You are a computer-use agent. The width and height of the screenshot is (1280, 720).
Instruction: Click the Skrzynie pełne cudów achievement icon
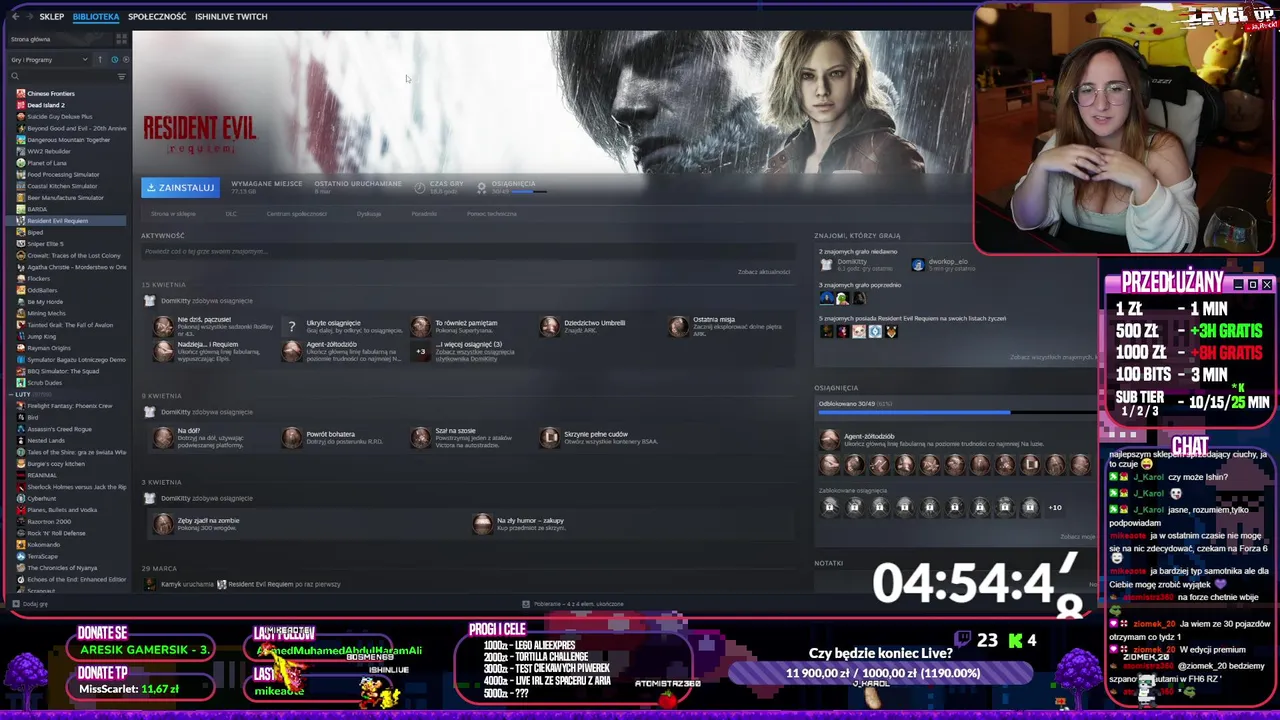[x=550, y=438]
